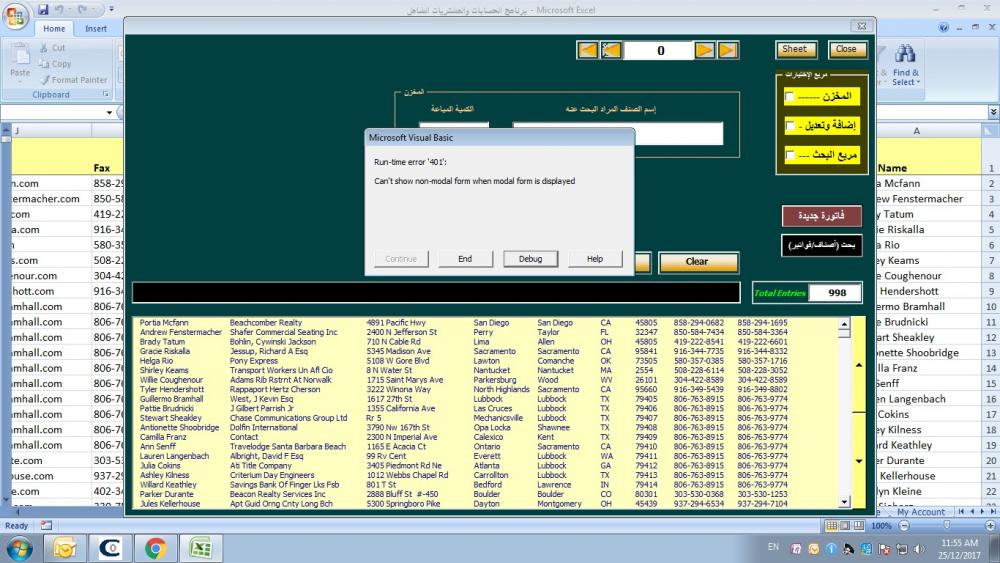1000x563 pixels.
Task: Click Help in the runtime error dialog
Action: coord(595,259)
